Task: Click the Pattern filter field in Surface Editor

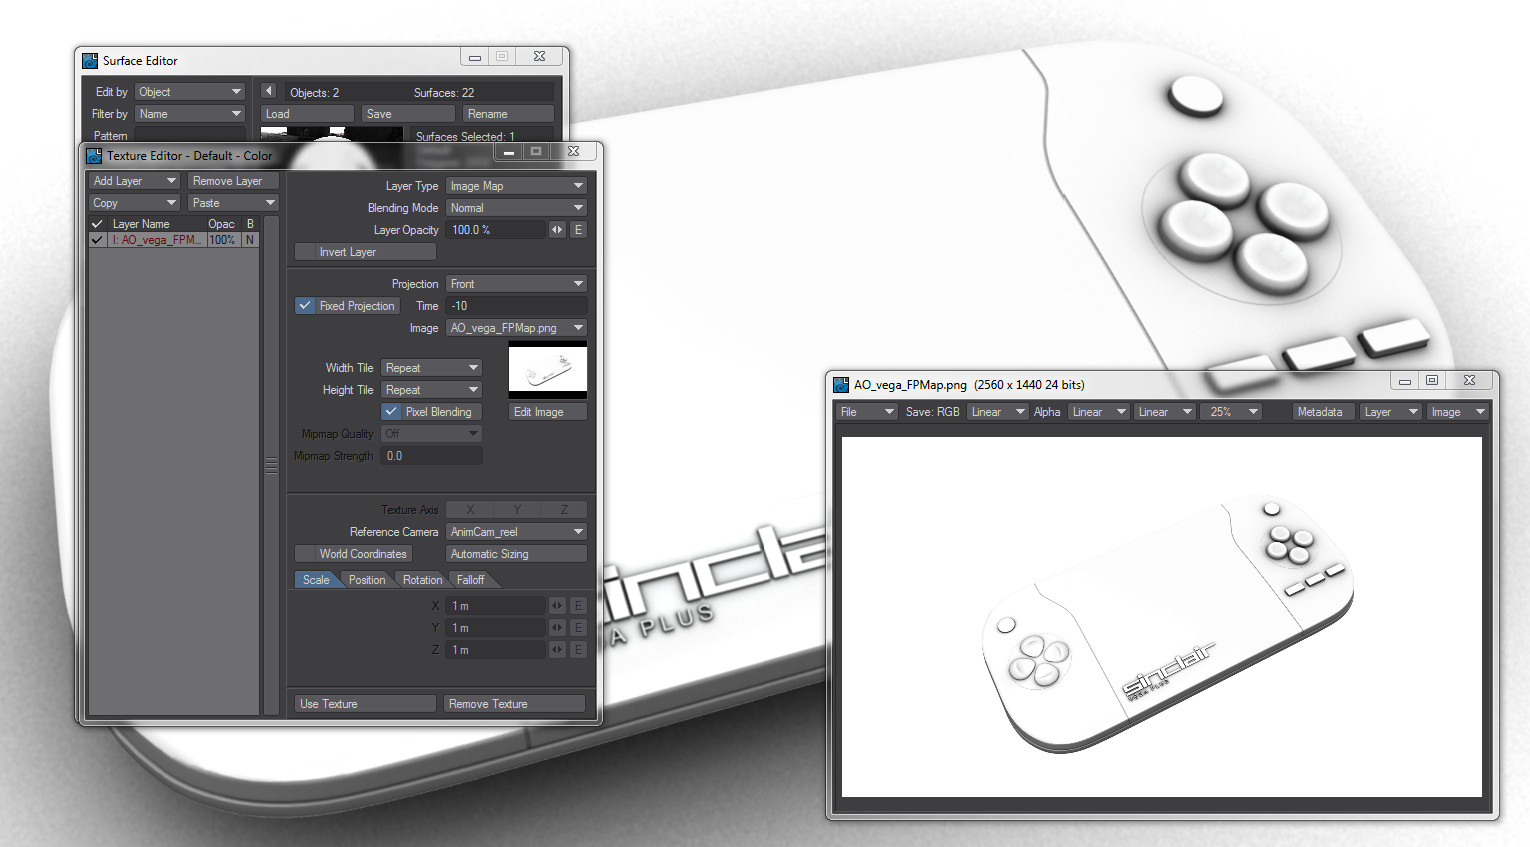Action: [190, 134]
